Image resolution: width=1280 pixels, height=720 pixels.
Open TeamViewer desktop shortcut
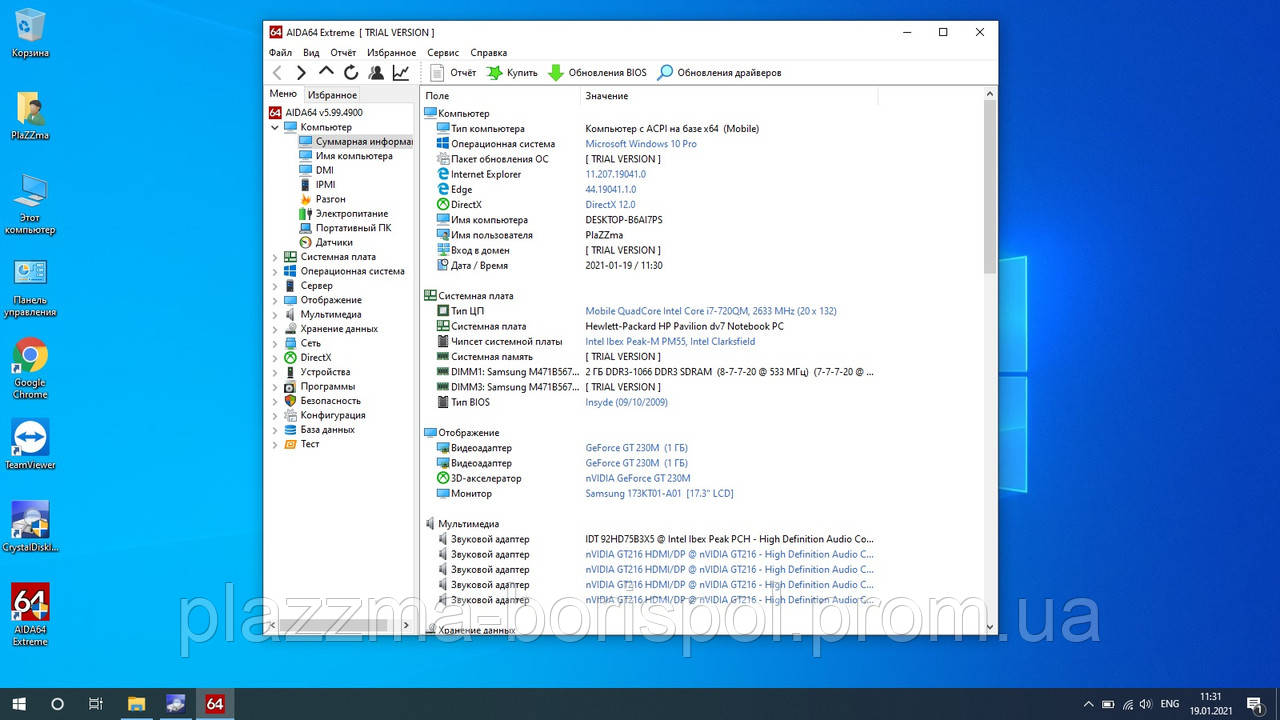click(x=30, y=444)
